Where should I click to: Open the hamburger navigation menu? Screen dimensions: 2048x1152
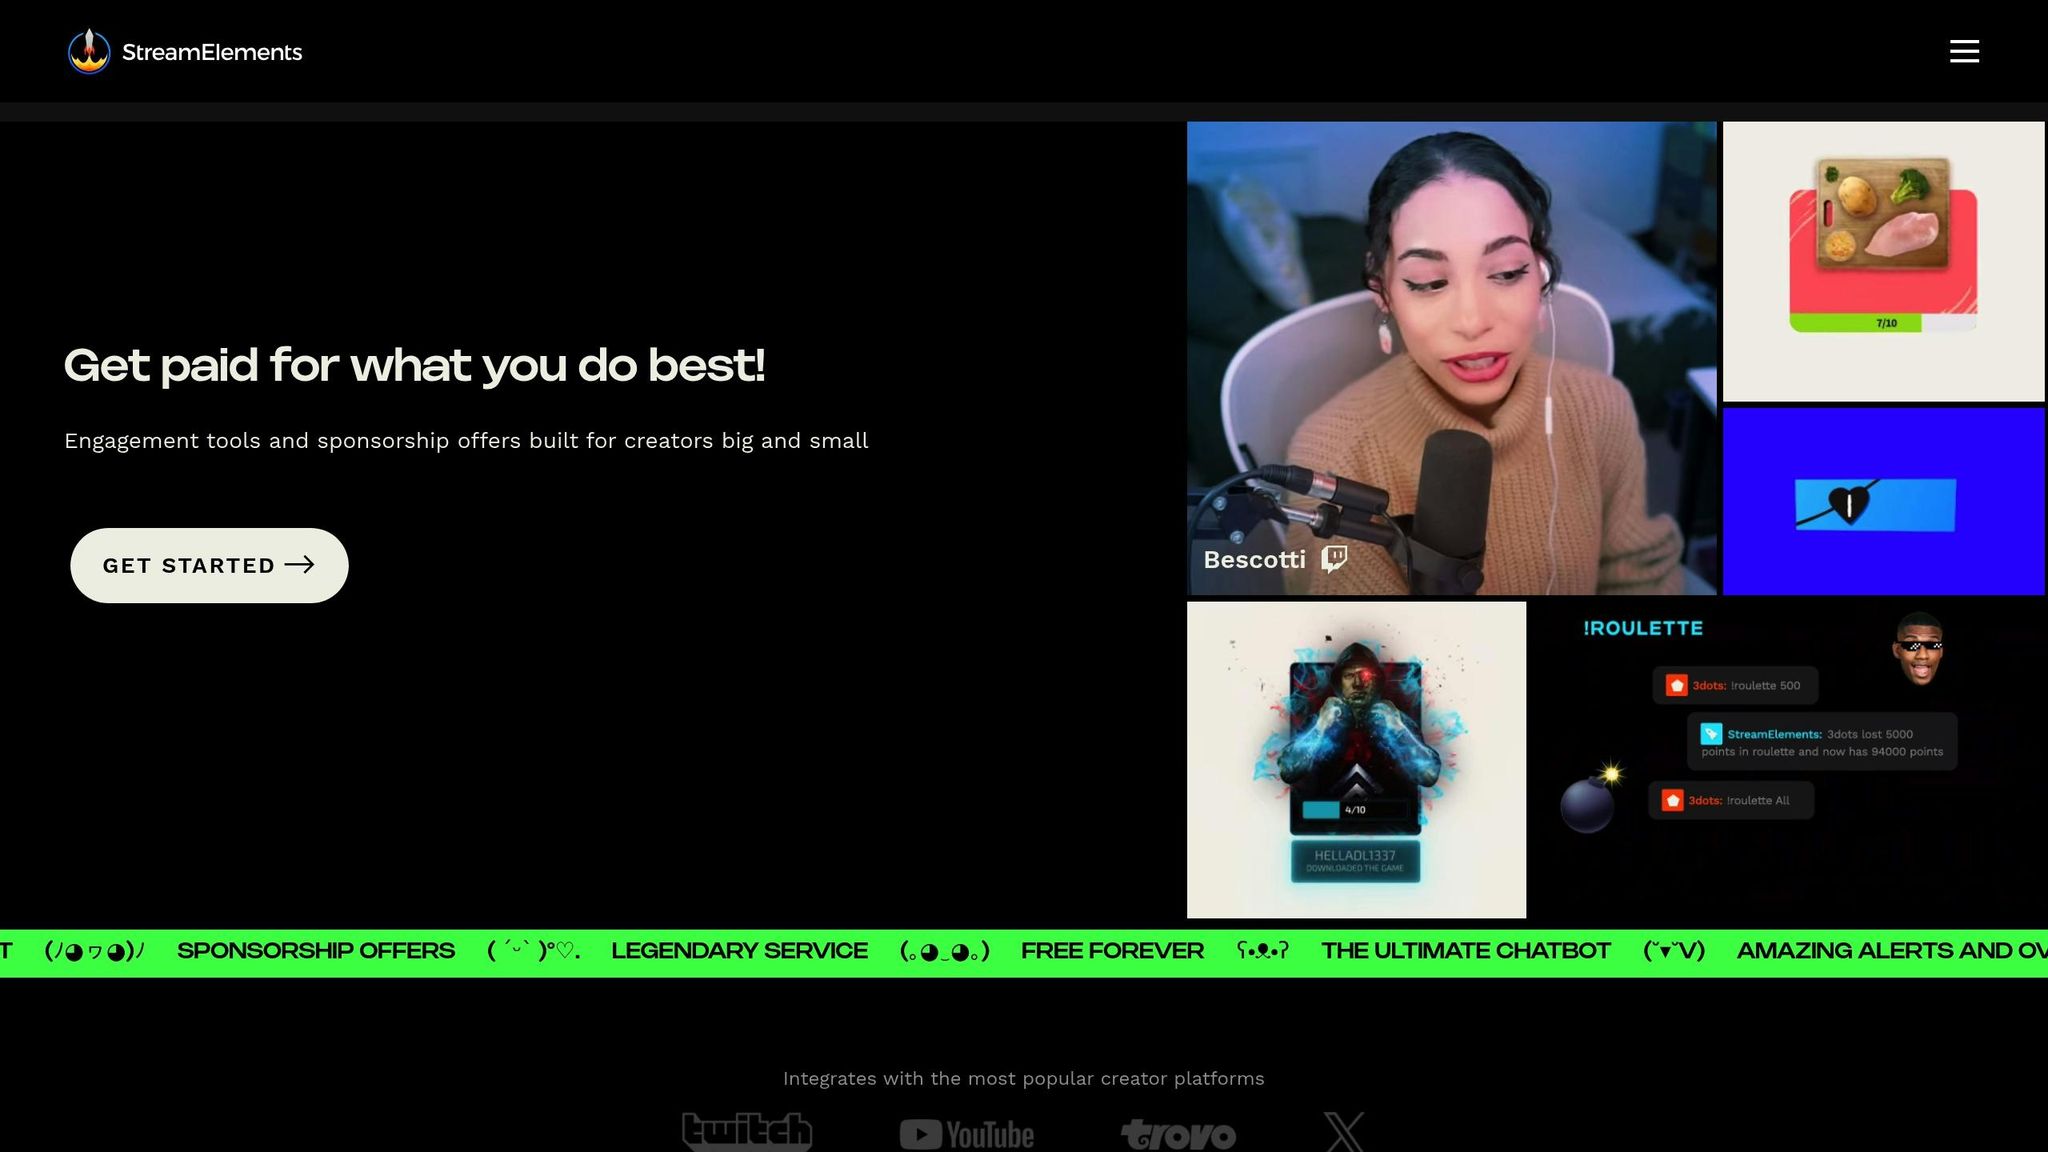click(x=1964, y=51)
